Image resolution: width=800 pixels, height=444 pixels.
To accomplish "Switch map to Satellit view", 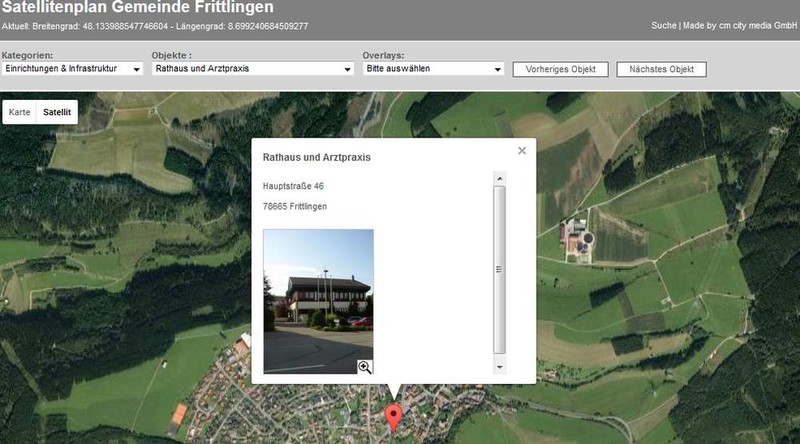I will 57,112.
